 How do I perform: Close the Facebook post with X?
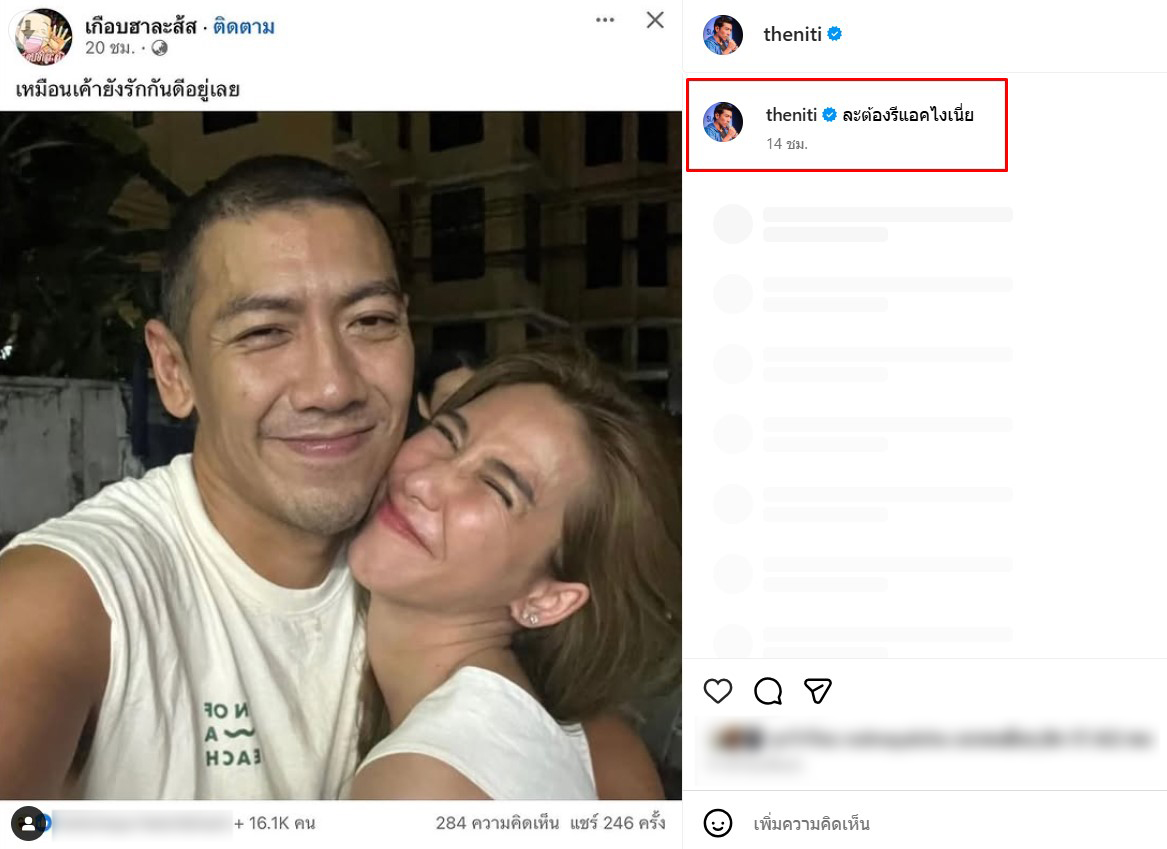(x=655, y=20)
